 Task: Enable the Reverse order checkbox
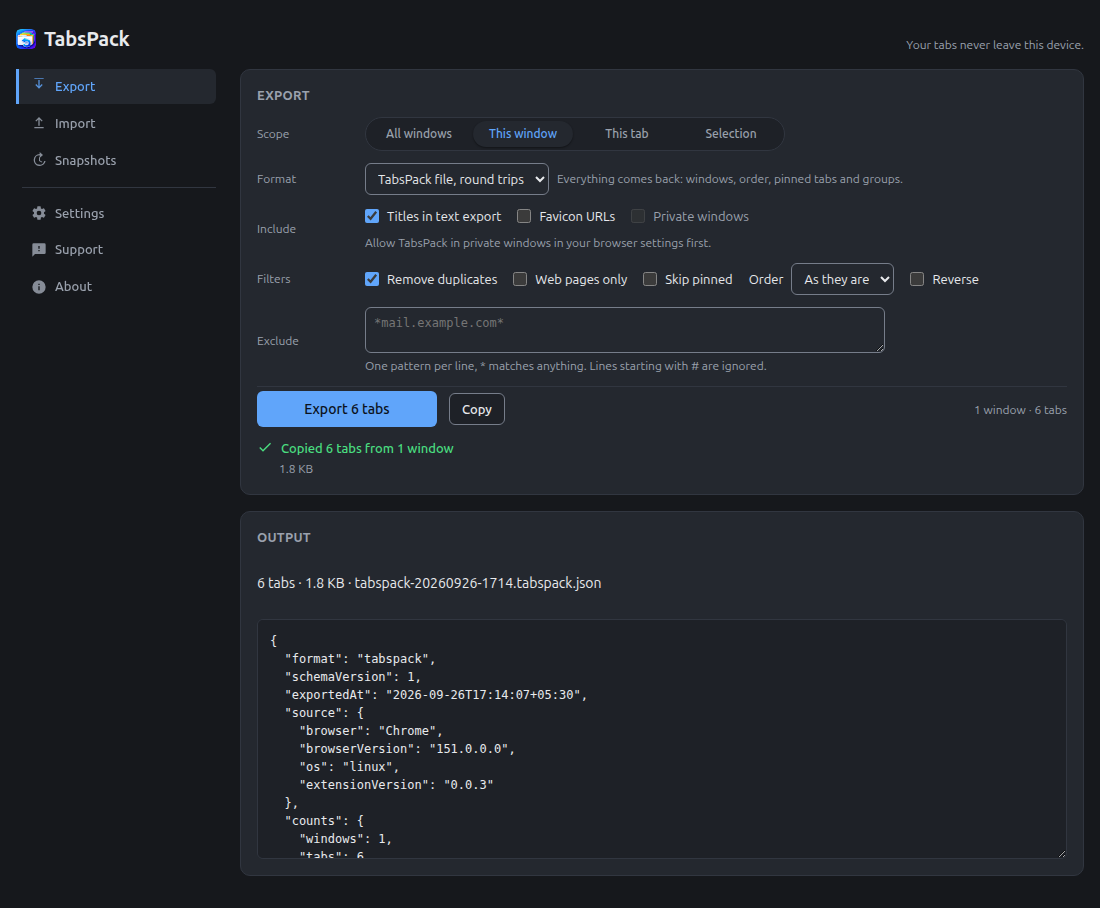[917, 279]
